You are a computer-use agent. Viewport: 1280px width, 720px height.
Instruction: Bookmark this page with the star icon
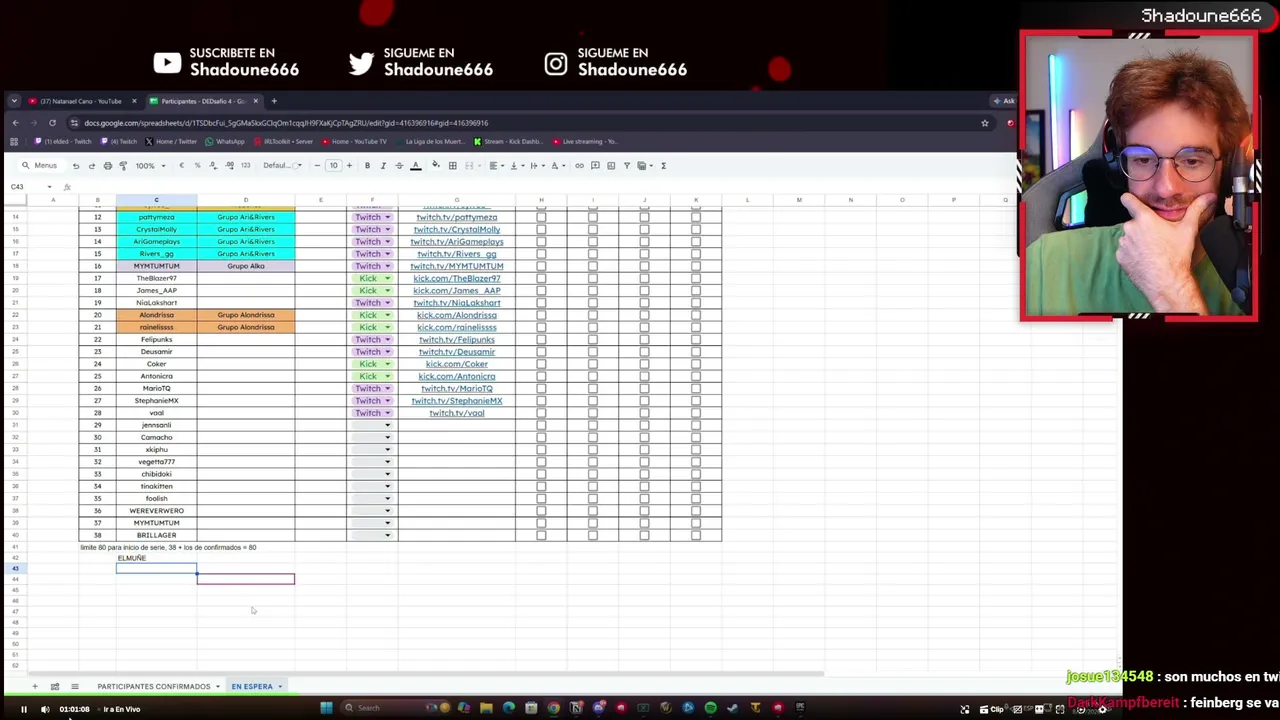pos(985,123)
